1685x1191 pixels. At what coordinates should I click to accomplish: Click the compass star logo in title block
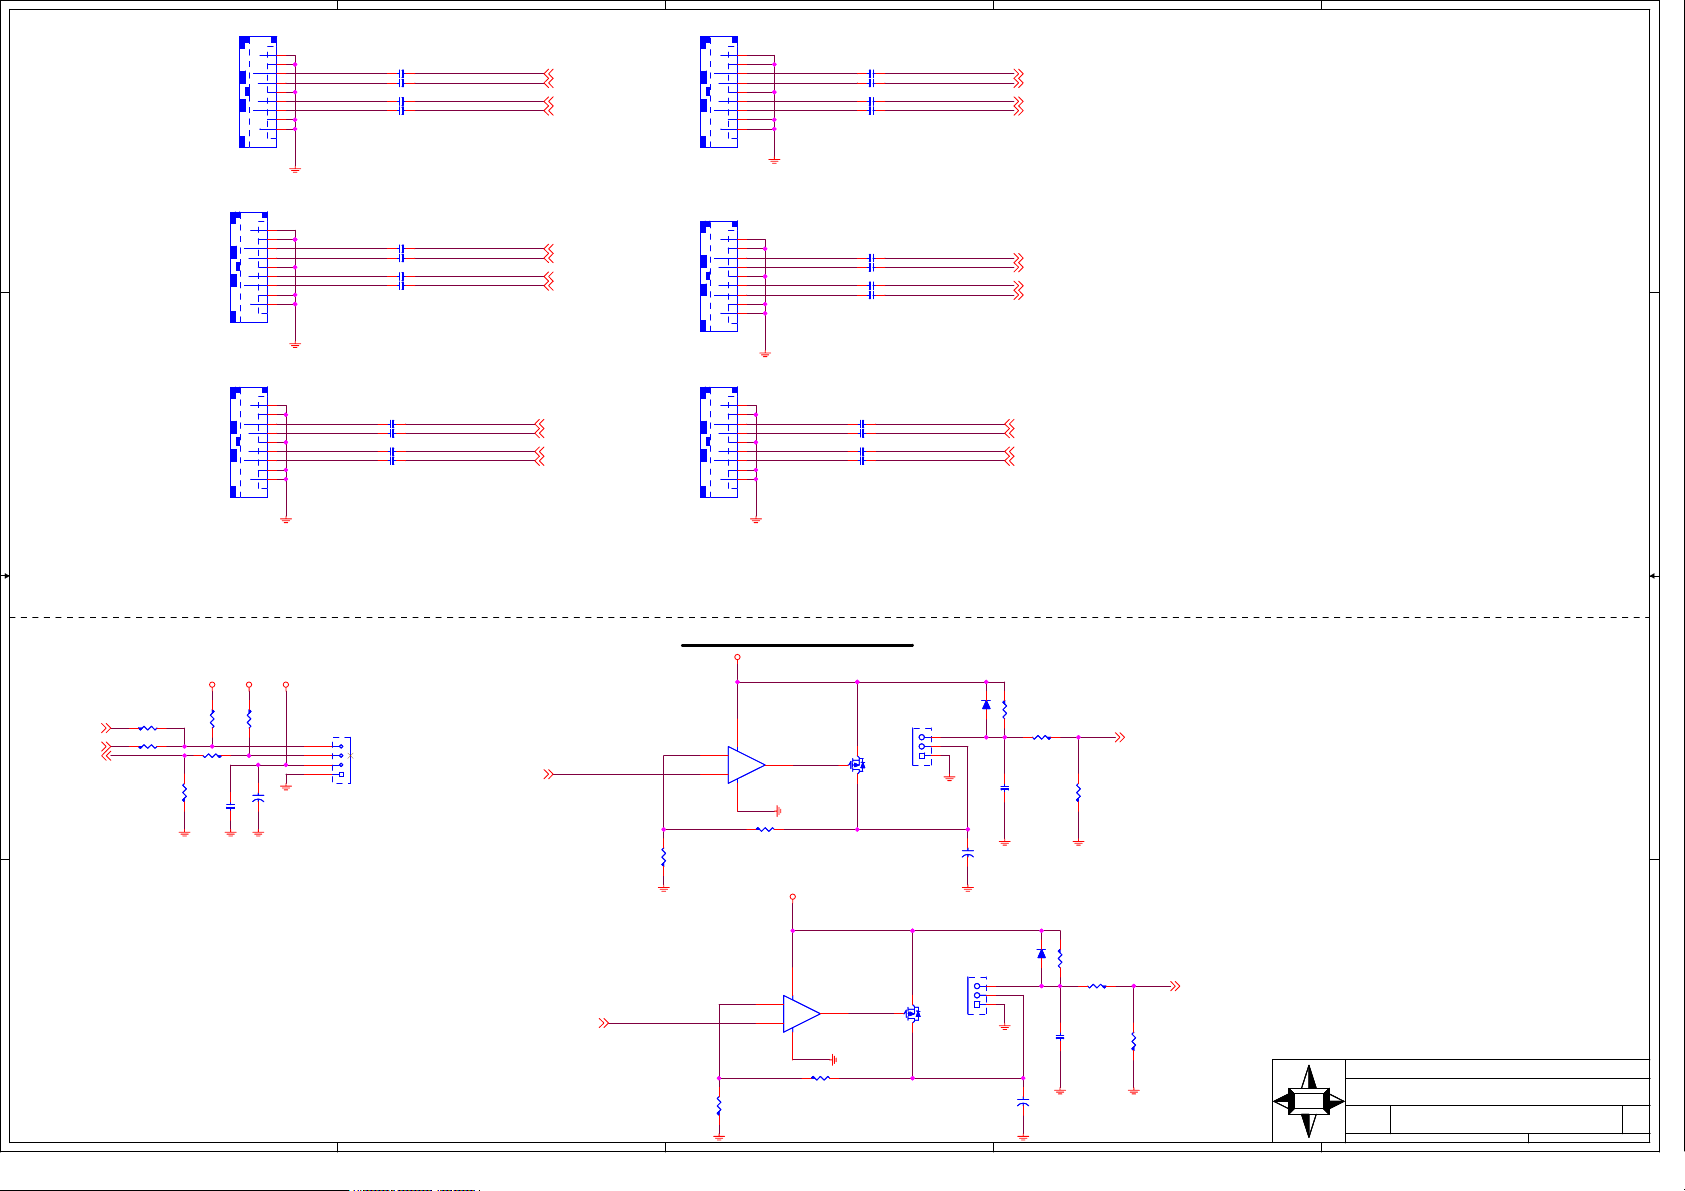click(1309, 1101)
